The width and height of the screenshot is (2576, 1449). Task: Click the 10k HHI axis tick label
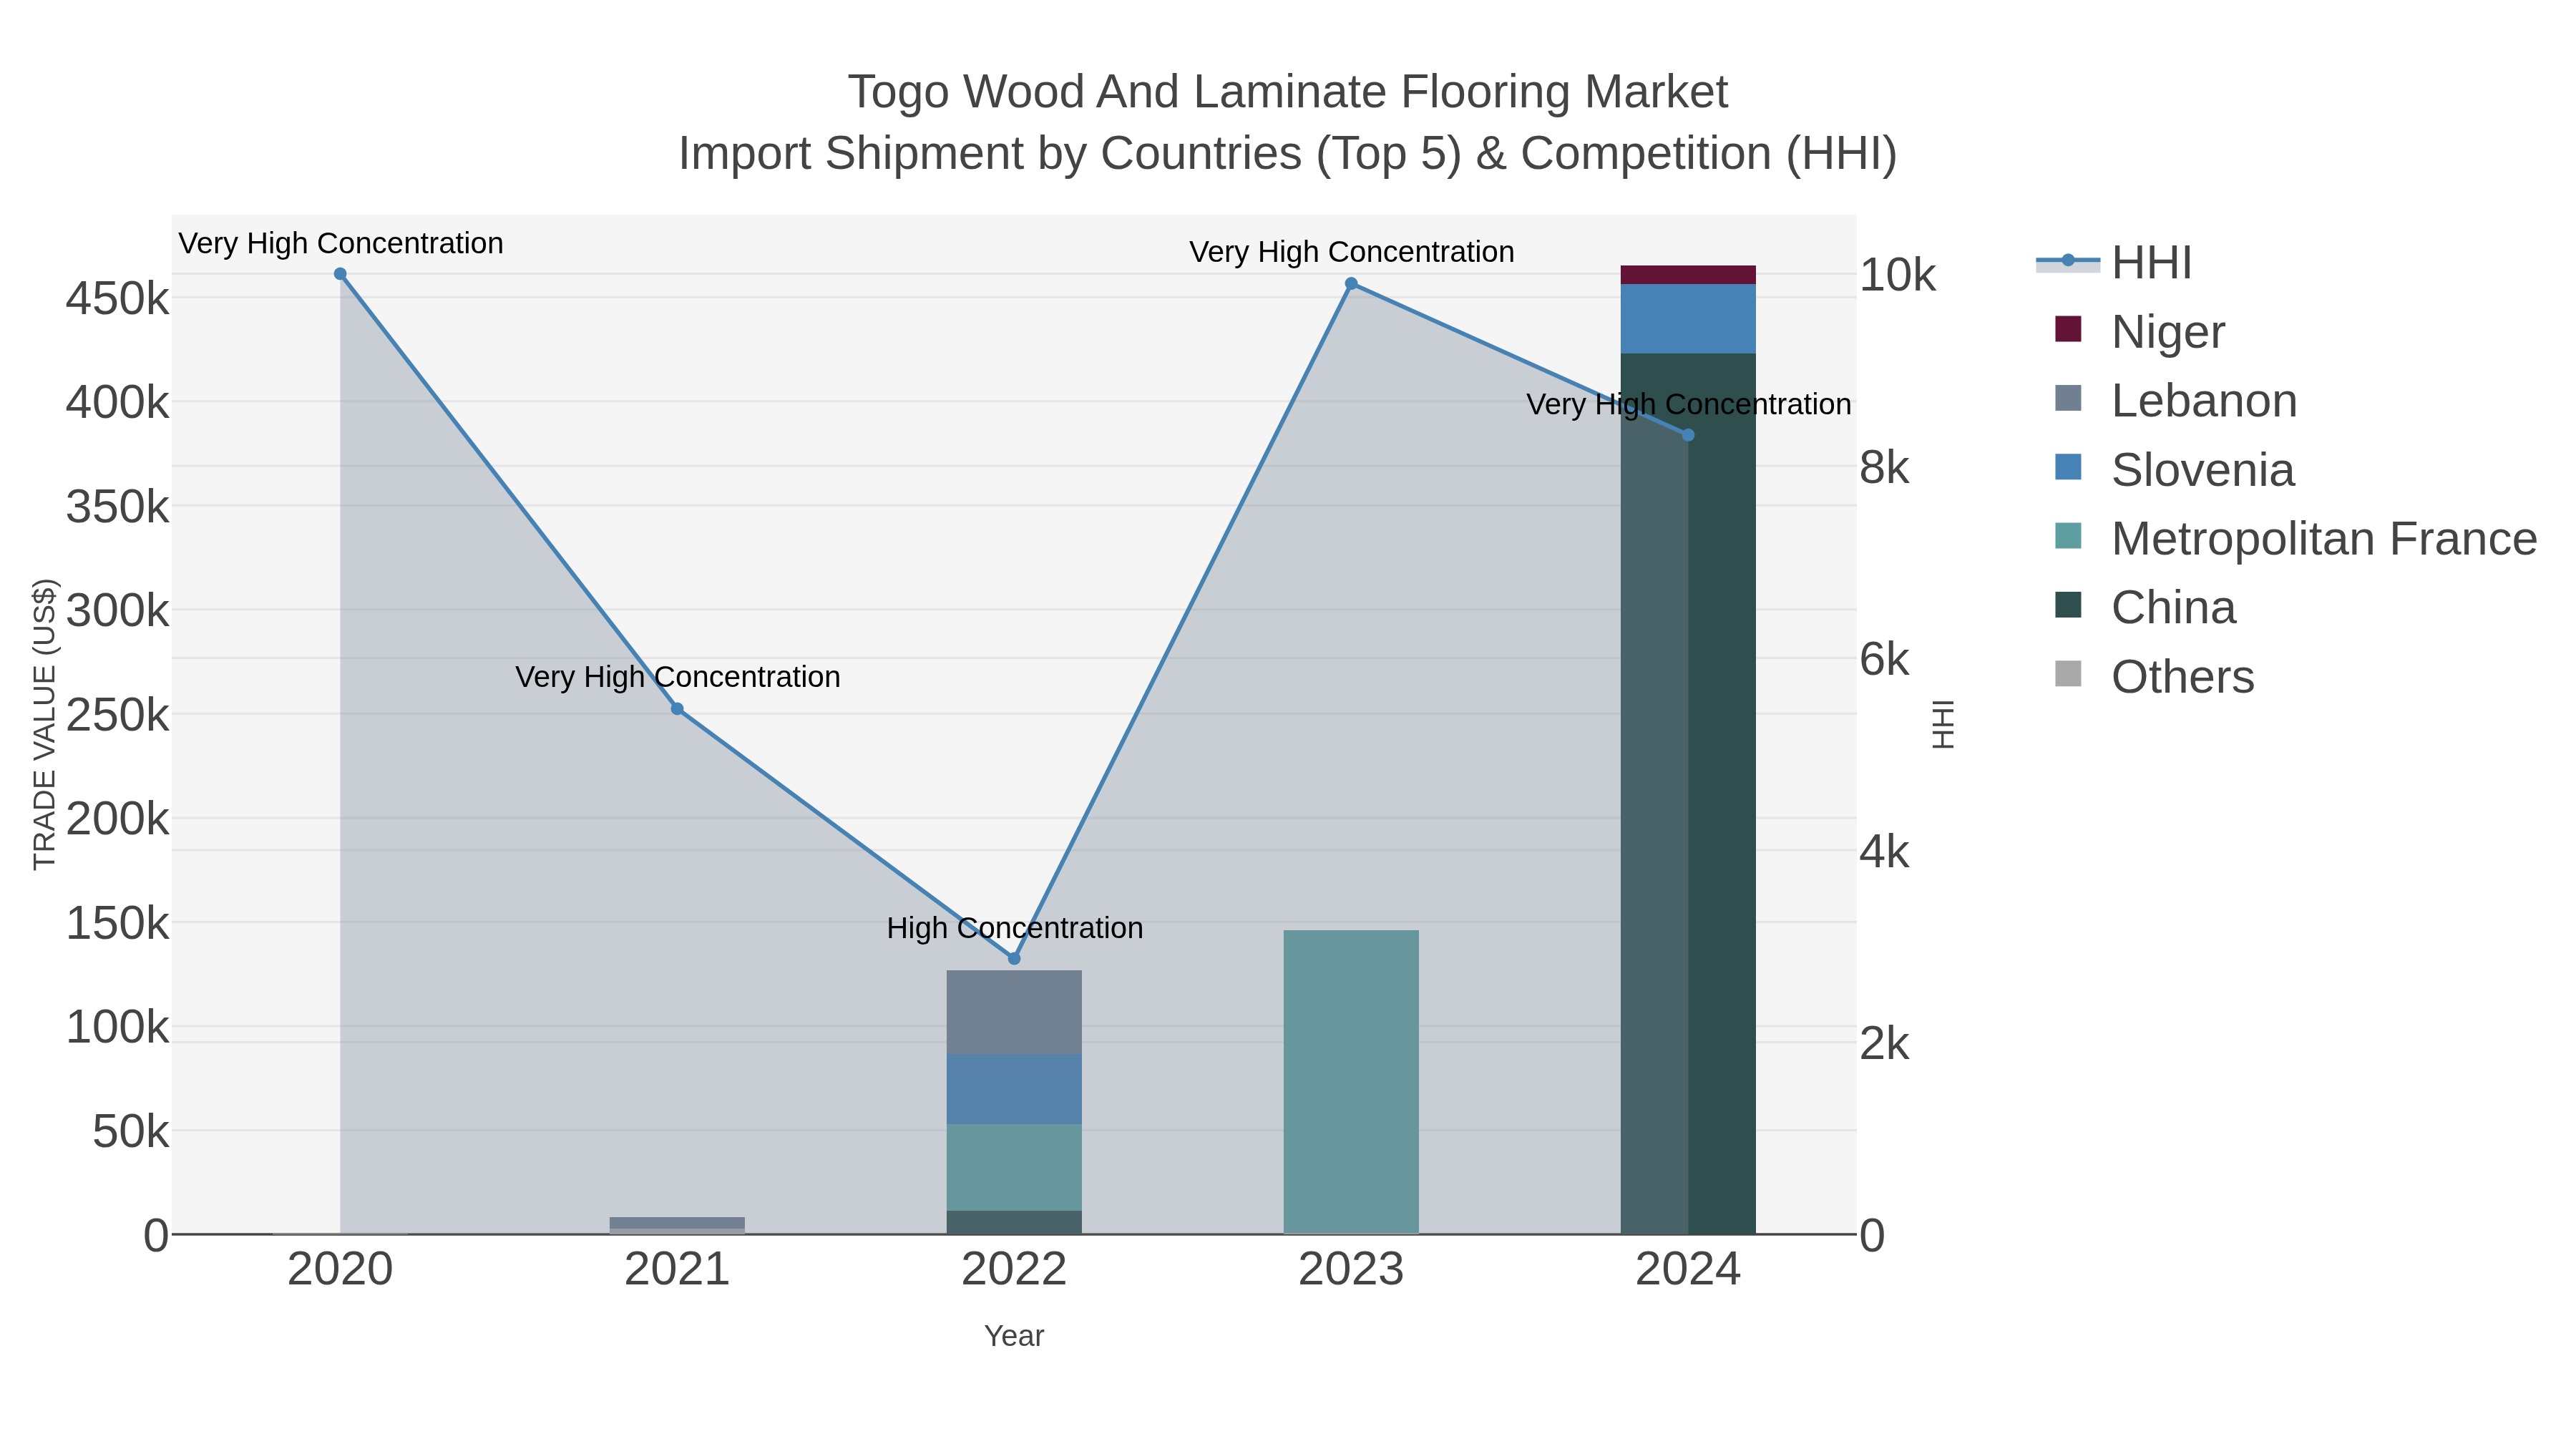[1897, 275]
